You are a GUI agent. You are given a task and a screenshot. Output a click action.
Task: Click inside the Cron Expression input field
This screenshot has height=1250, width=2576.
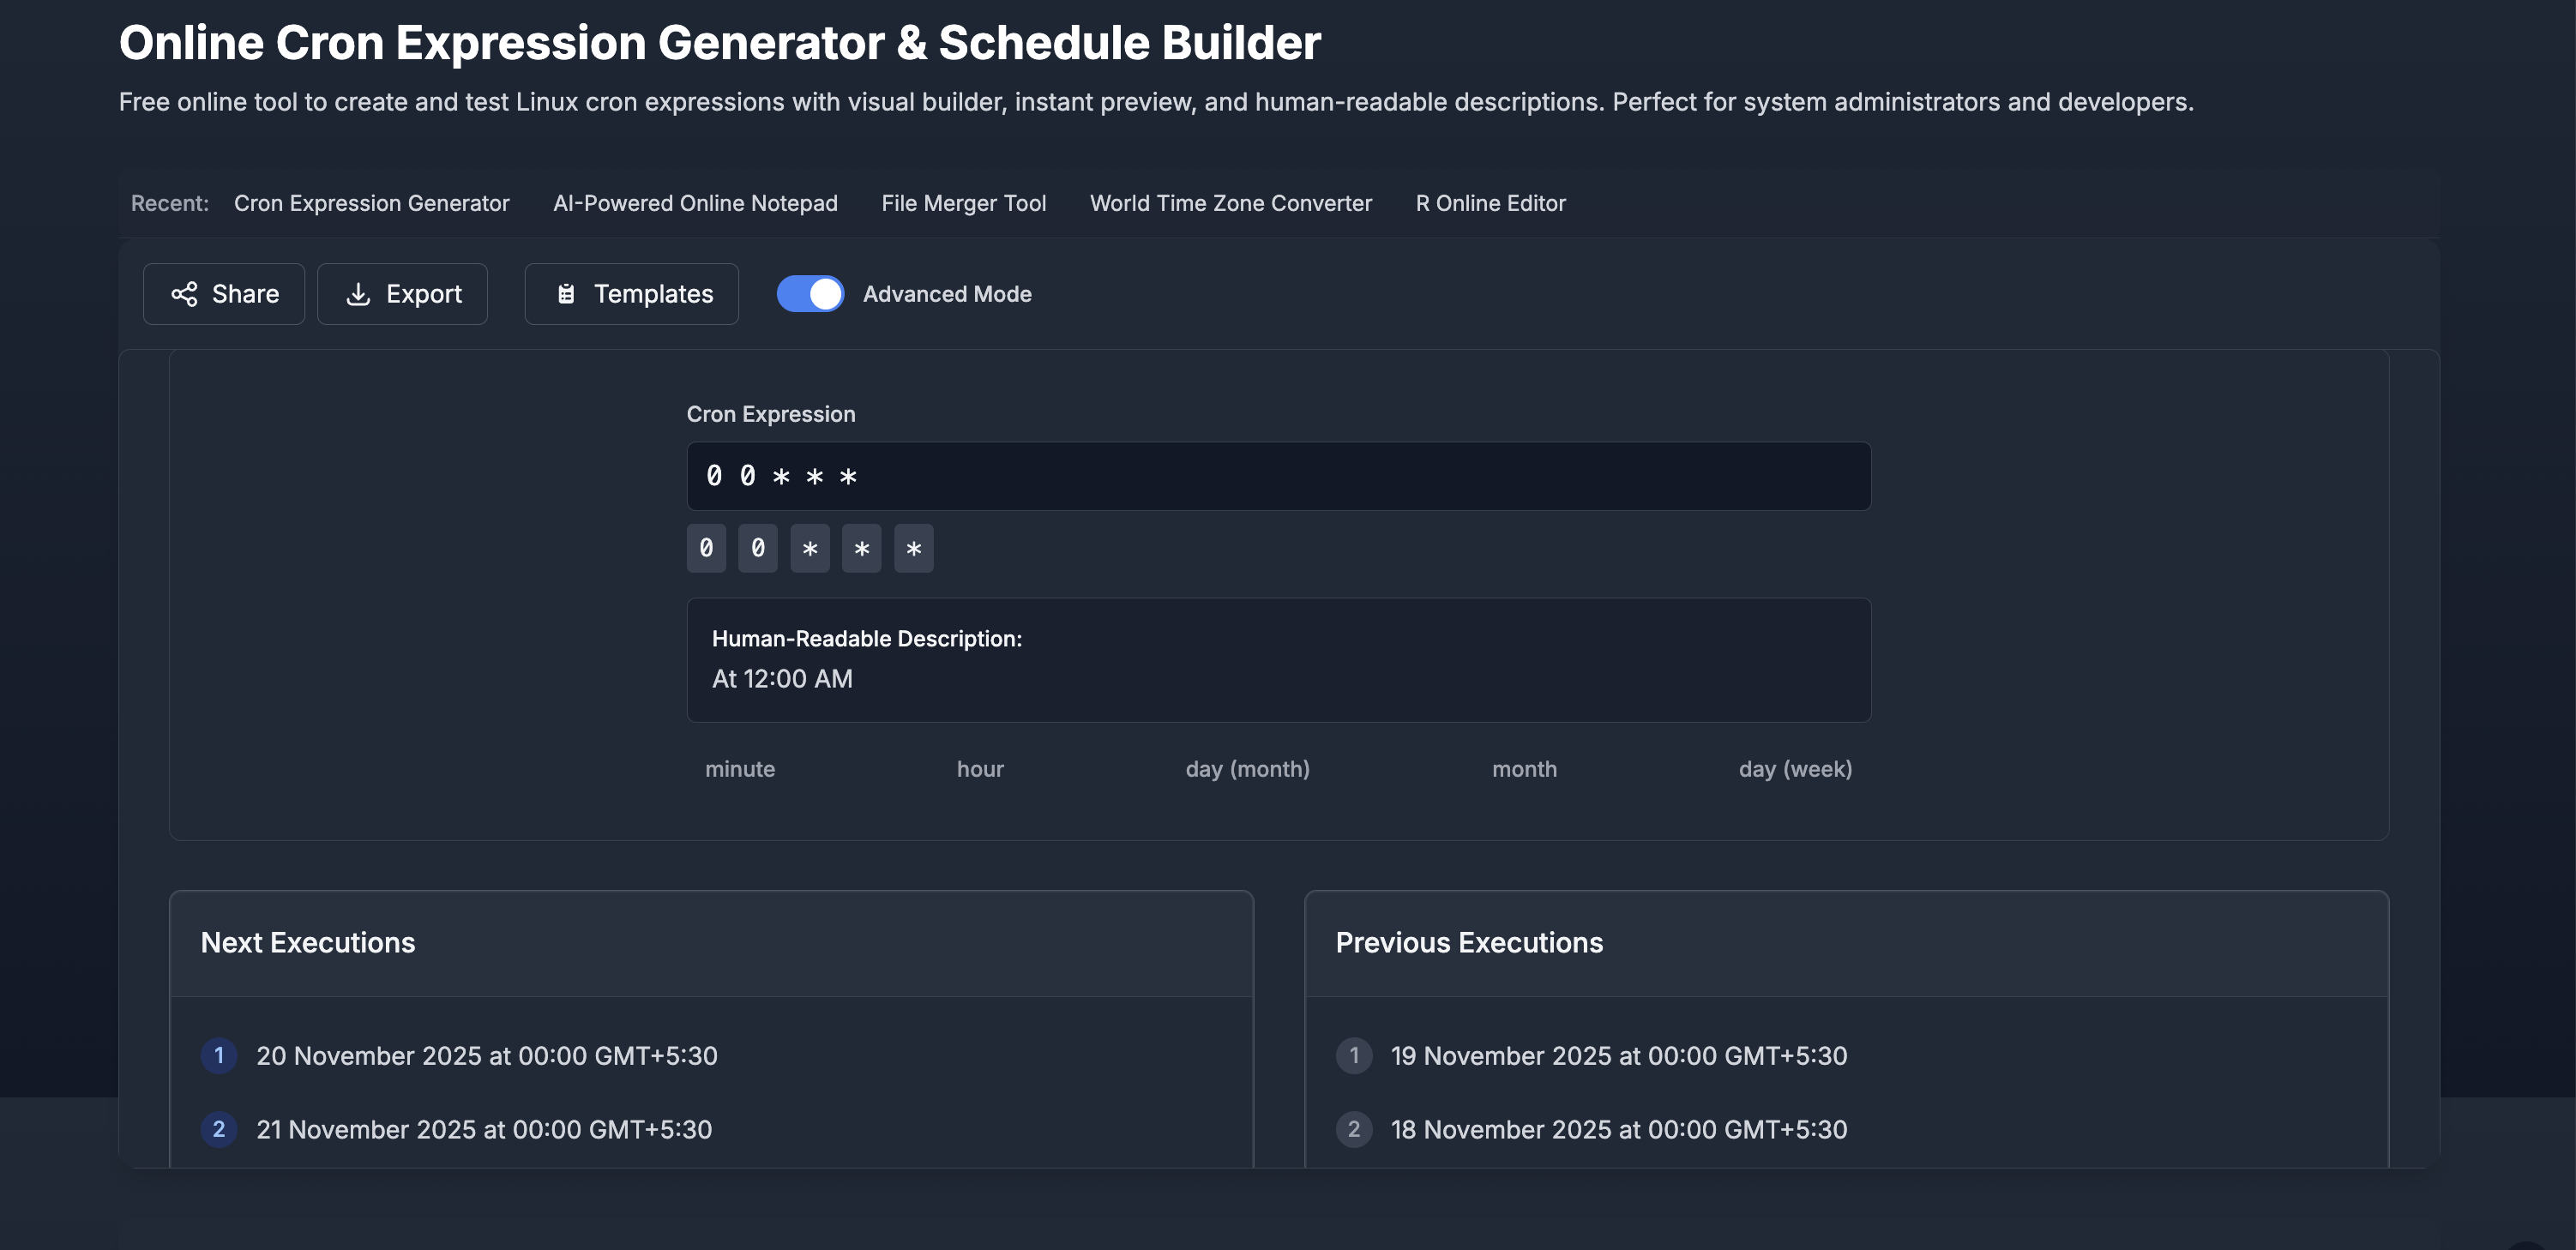point(1278,476)
